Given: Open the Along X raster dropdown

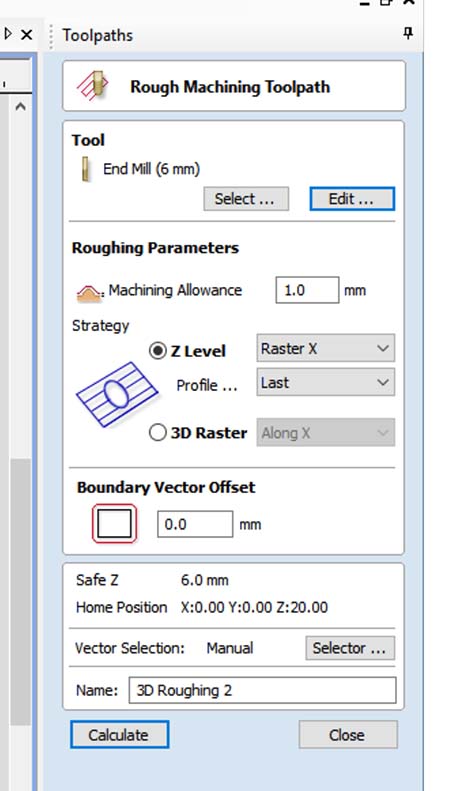Looking at the screenshot, I should coord(325,432).
